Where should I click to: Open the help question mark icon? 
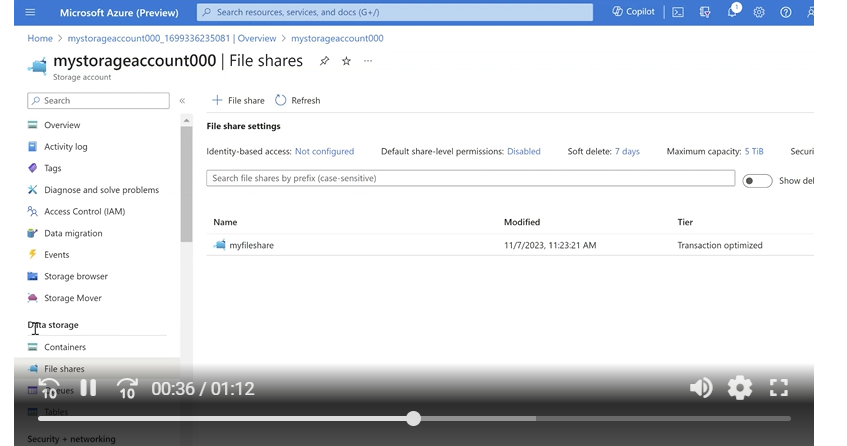tap(785, 12)
